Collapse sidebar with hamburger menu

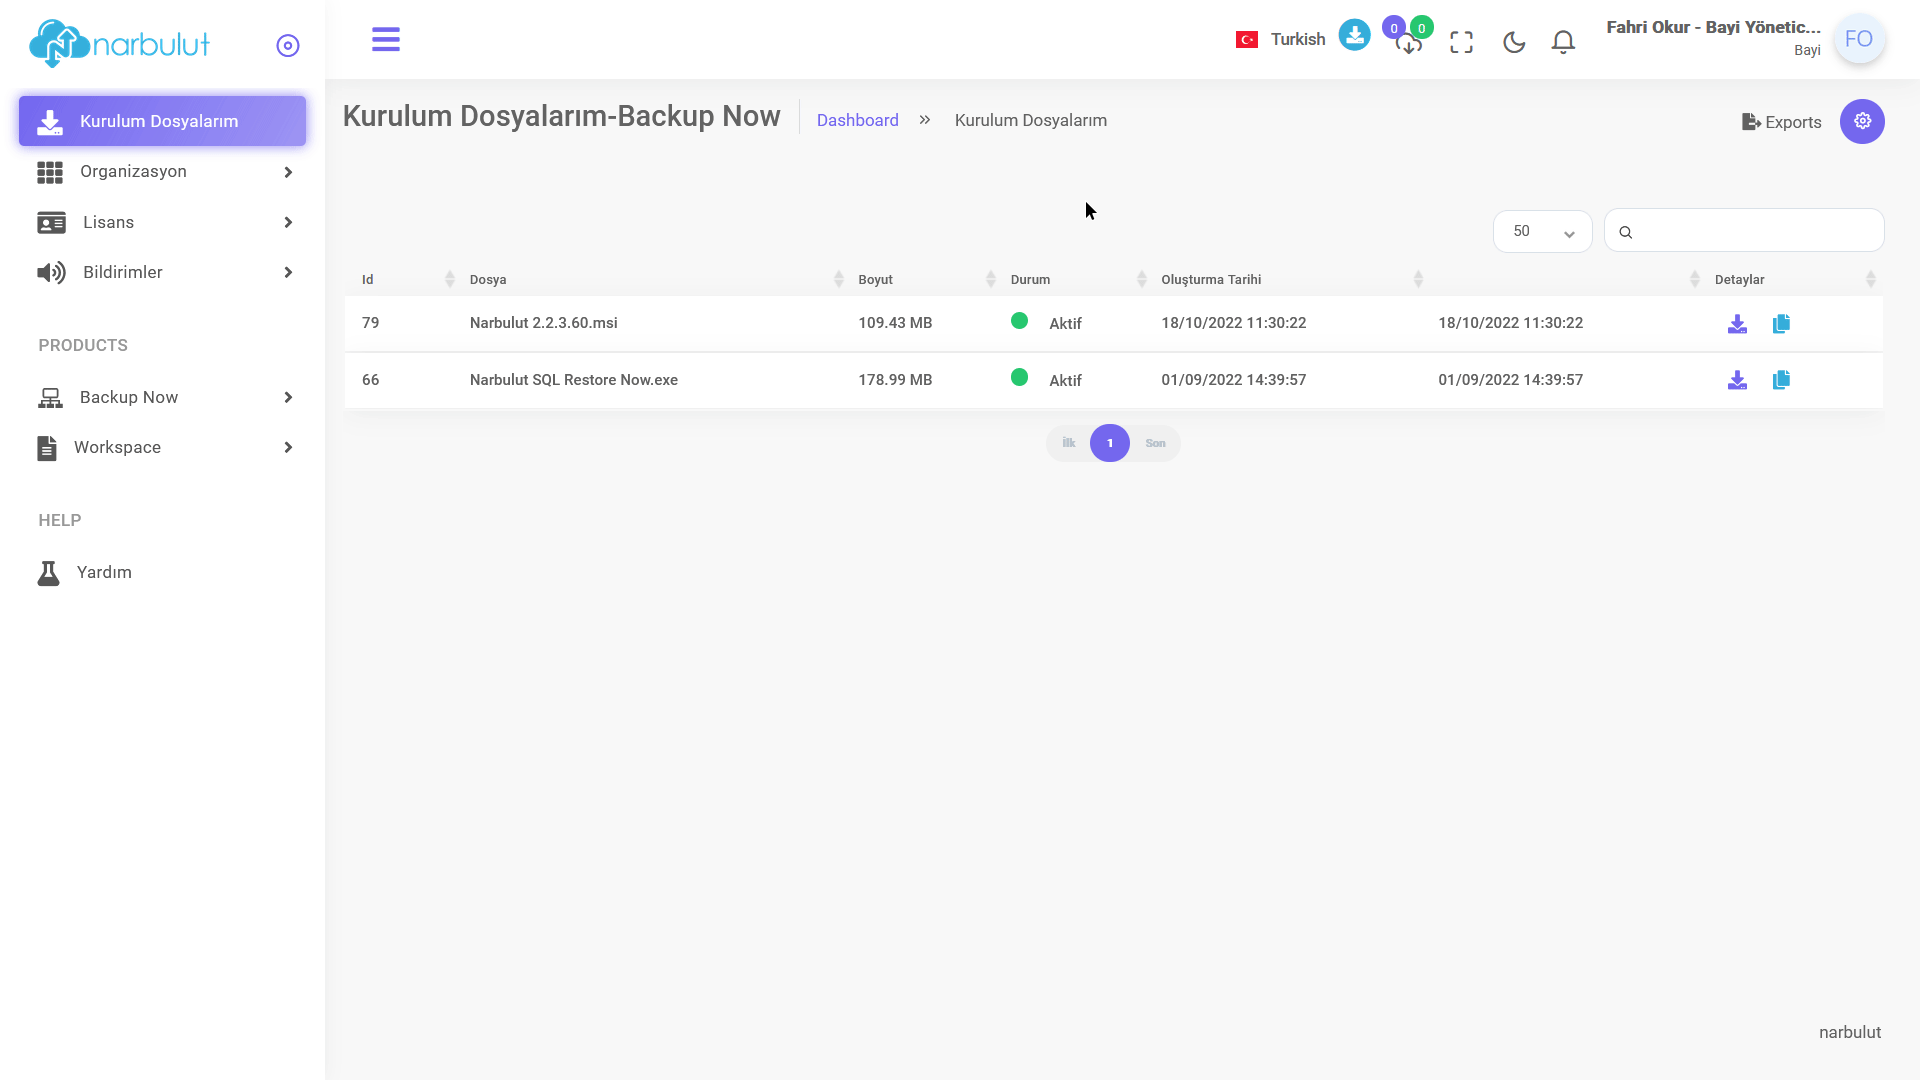[x=386, y=40]
